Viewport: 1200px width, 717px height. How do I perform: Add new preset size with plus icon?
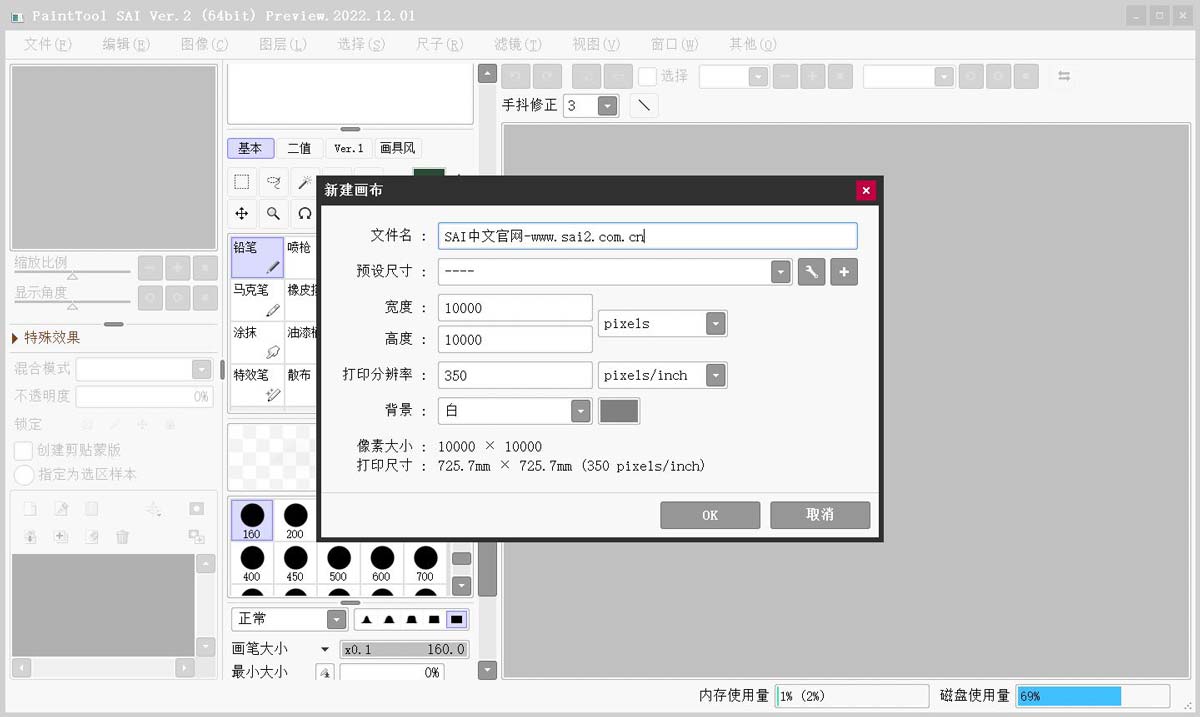844,271
